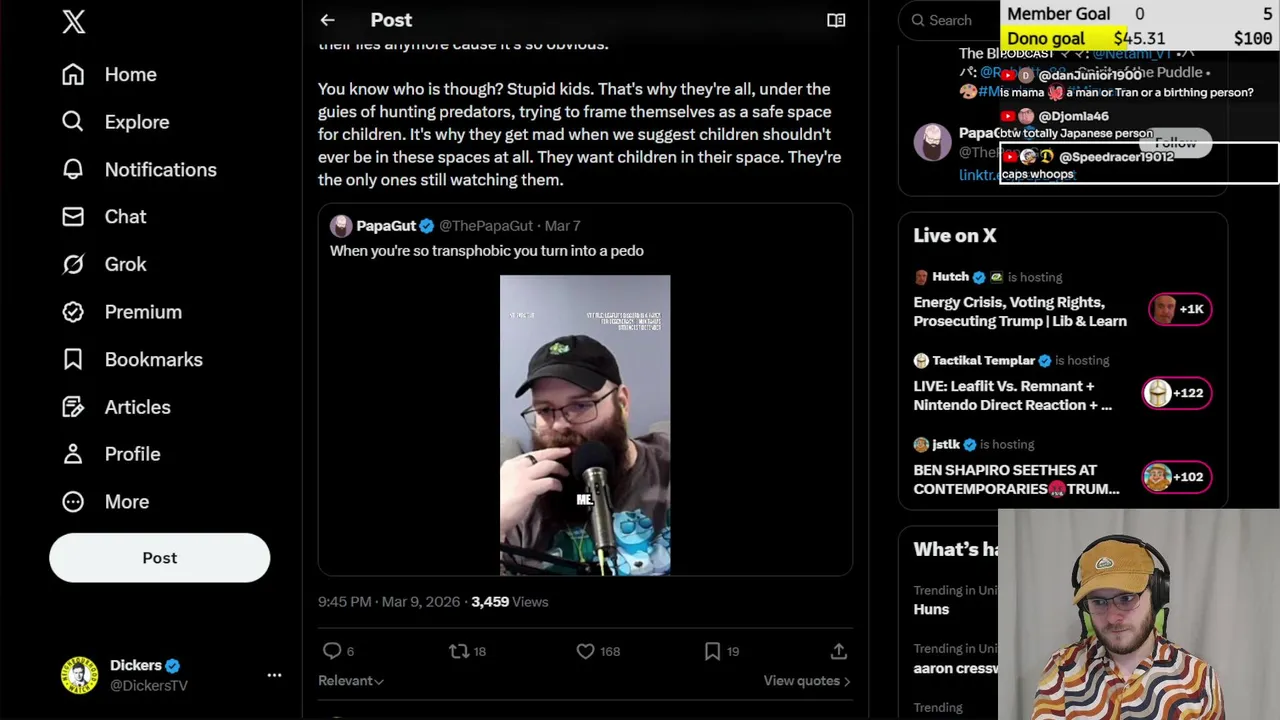Join Hutch's live space +1K button
This screenshot has width=1280, height=720.
tap(1180, 310)
